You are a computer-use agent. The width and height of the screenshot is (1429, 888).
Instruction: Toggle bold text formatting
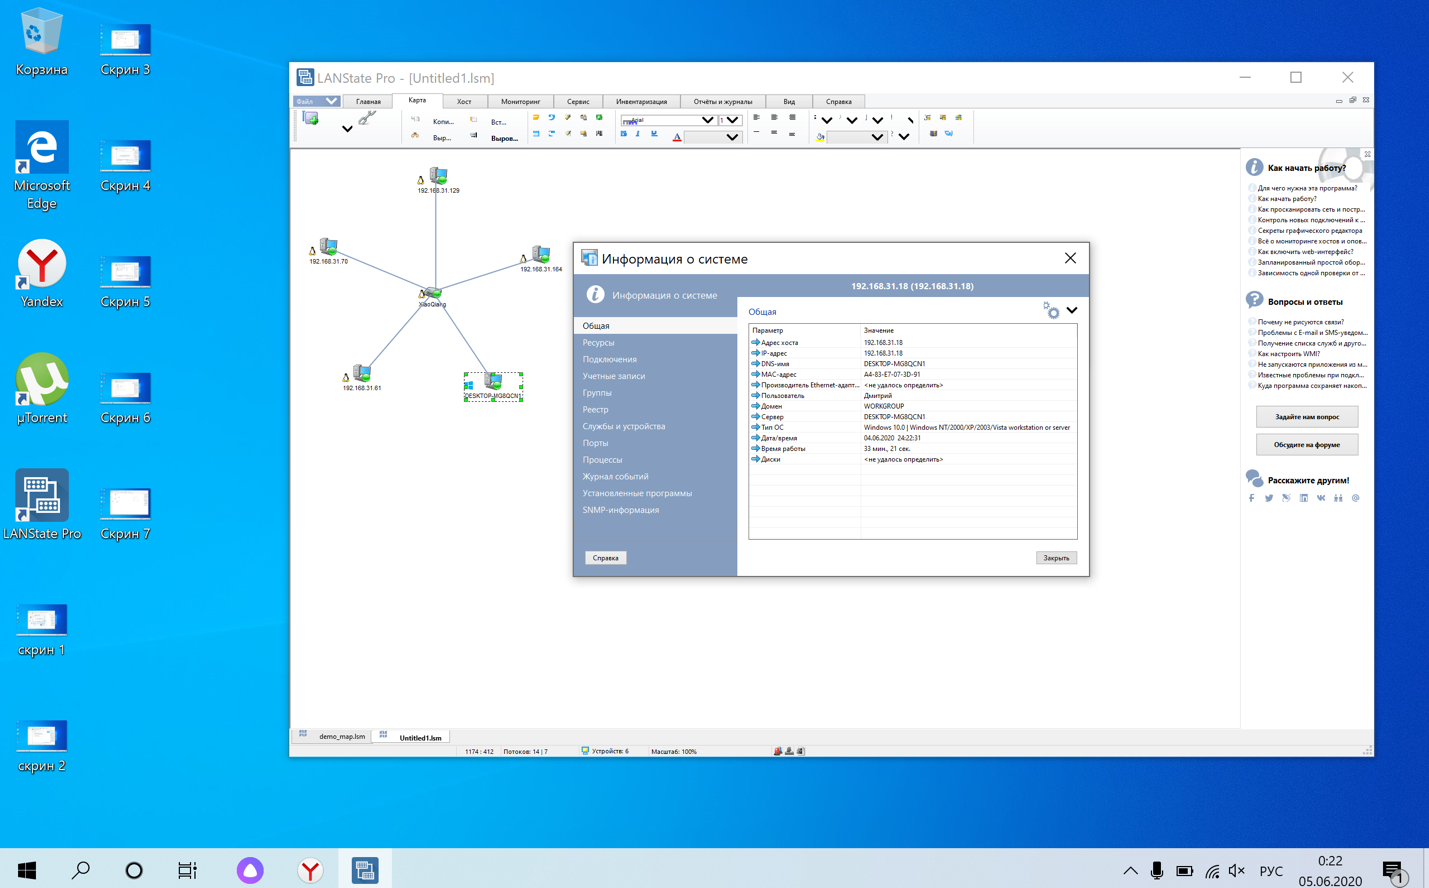[624, 134]
